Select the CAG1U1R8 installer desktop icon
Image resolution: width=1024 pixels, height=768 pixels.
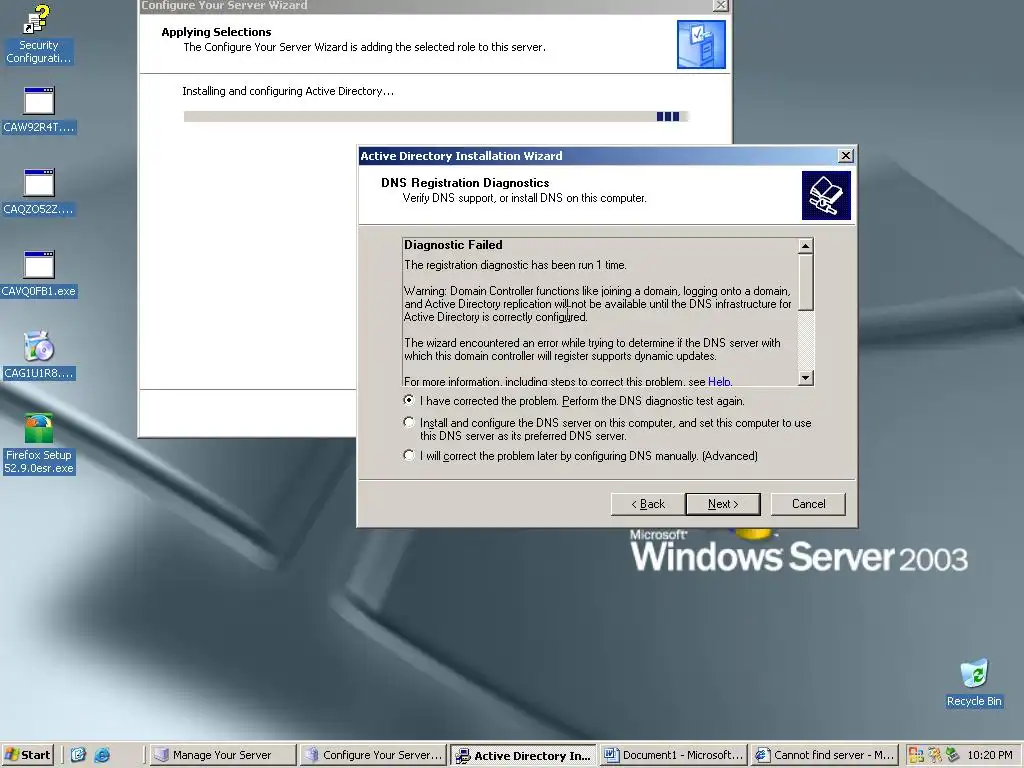coord(39,355)
